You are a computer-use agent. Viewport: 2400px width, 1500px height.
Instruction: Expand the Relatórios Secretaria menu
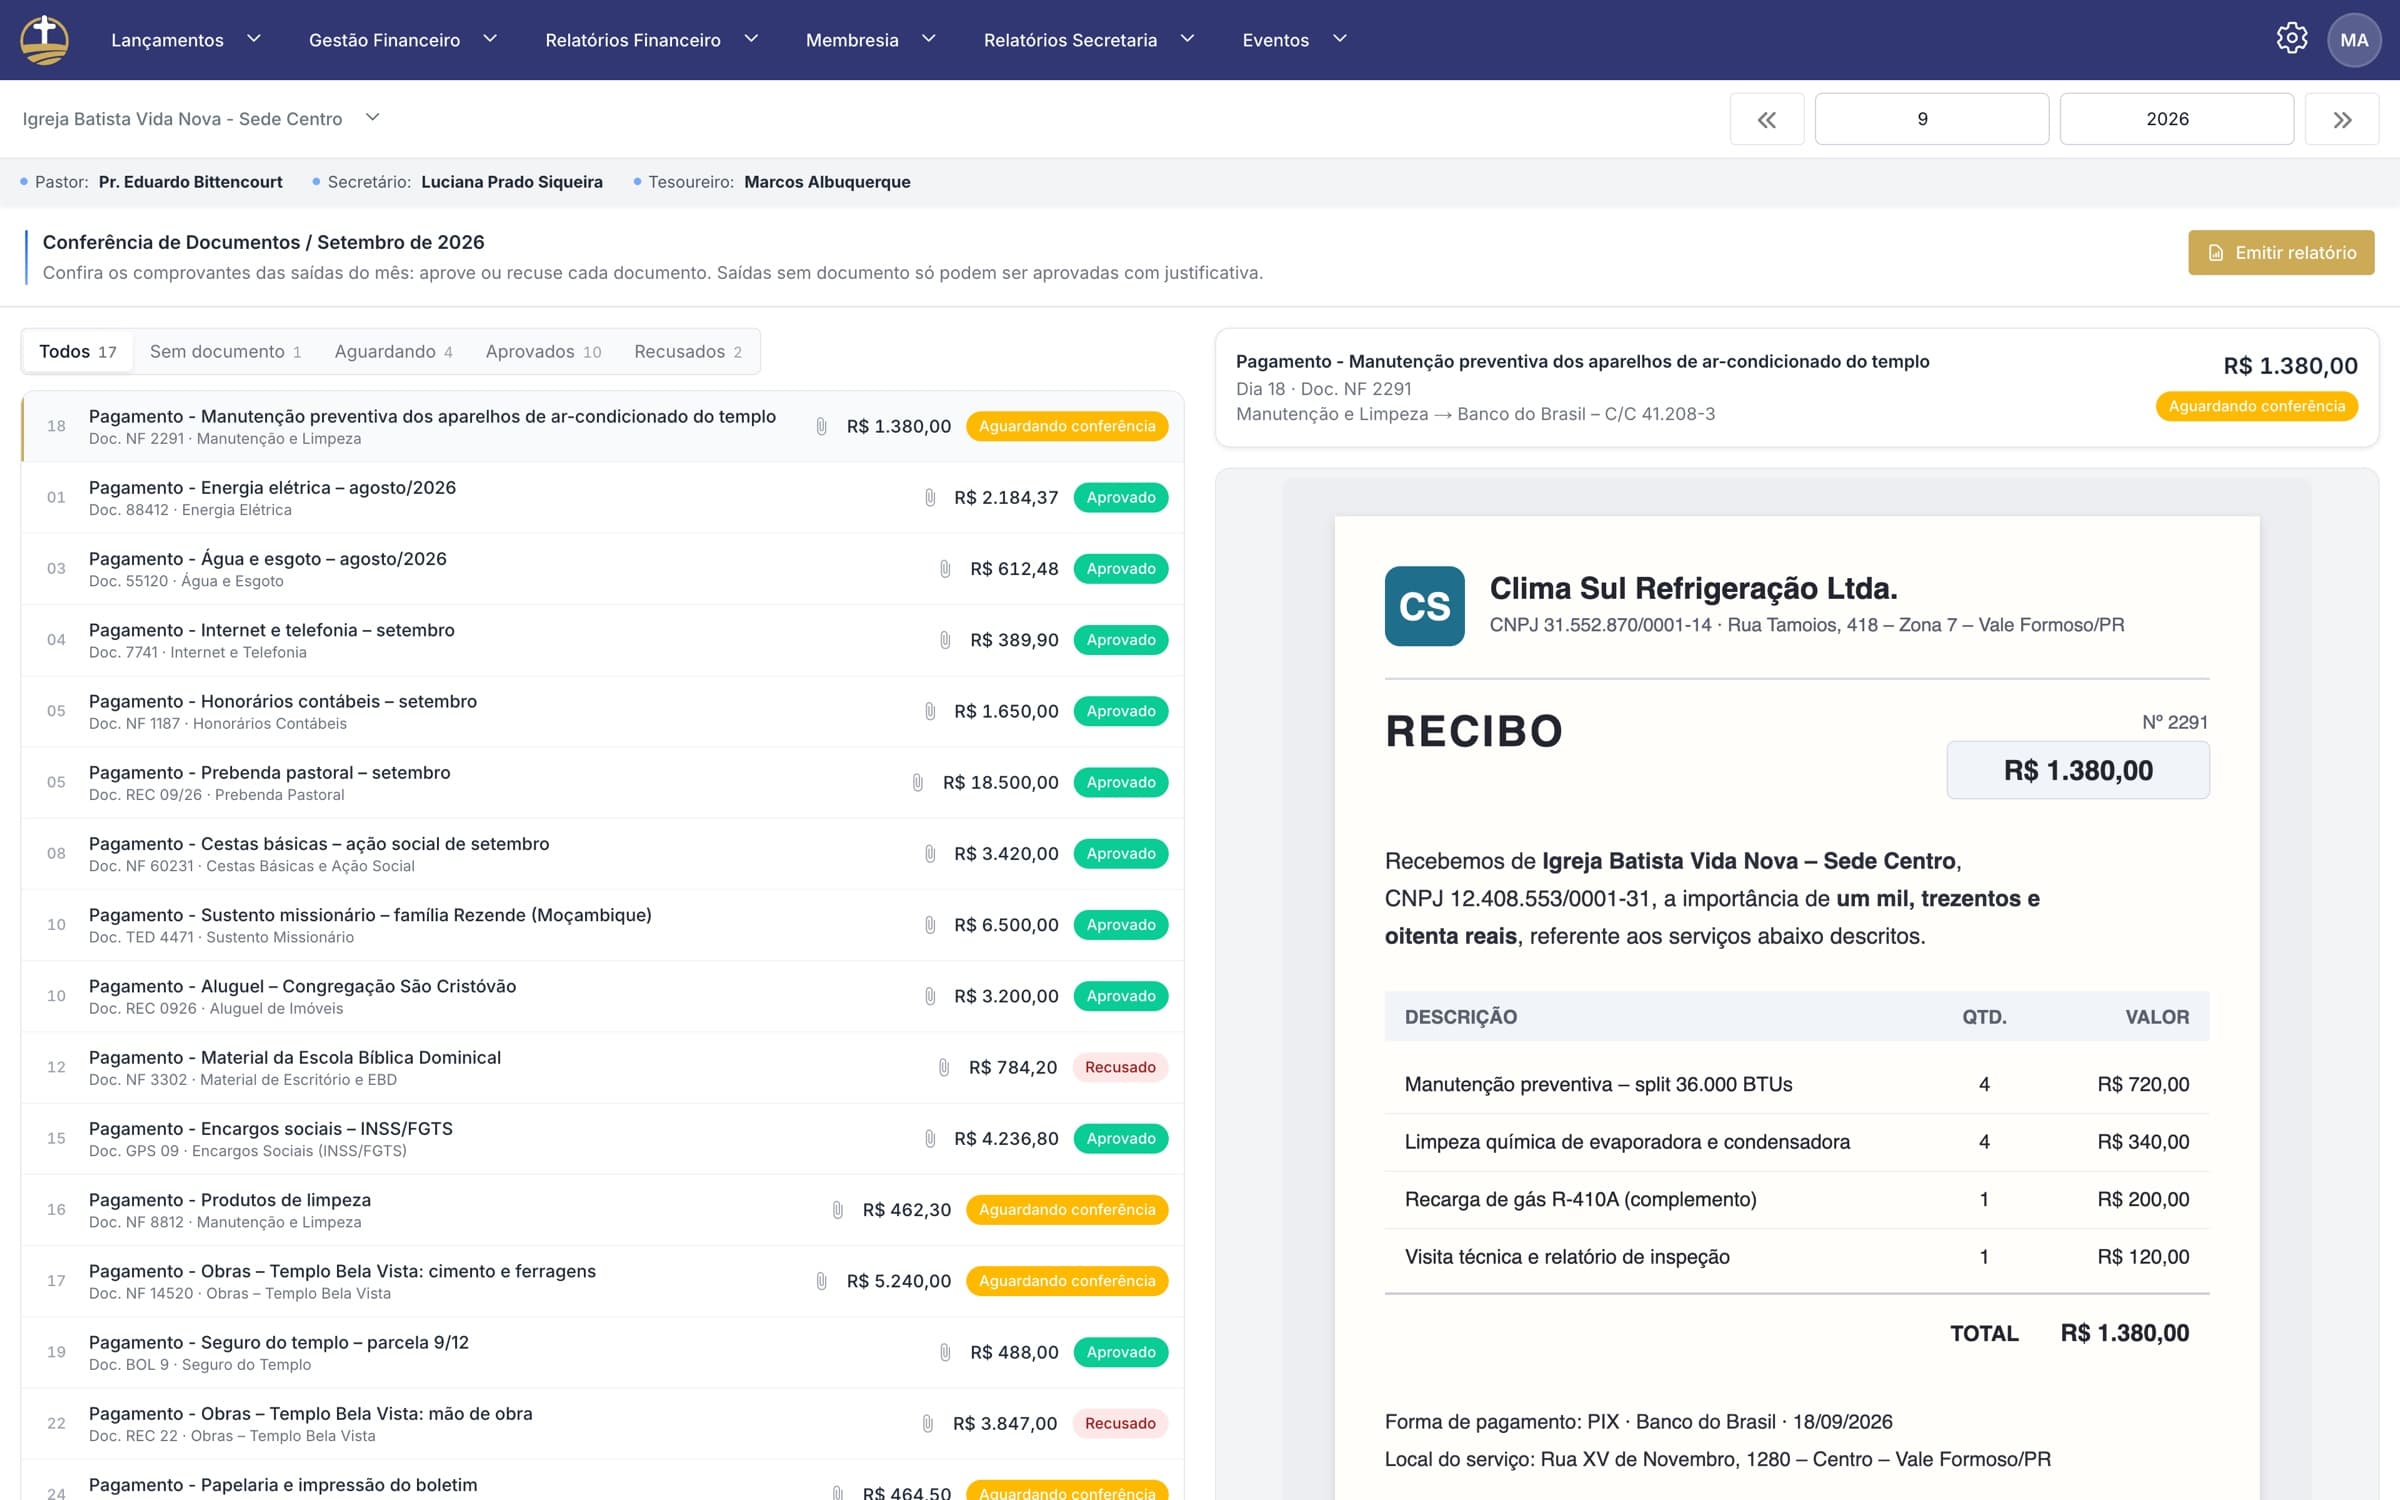click(1089, 40)
